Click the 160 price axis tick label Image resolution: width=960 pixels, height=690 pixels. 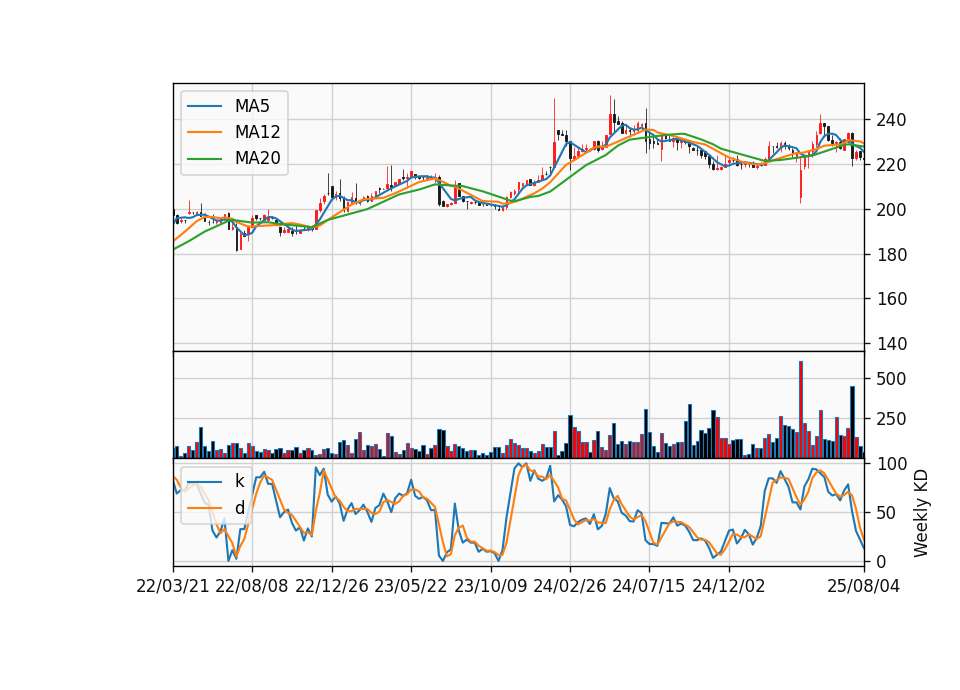(891, 299)
